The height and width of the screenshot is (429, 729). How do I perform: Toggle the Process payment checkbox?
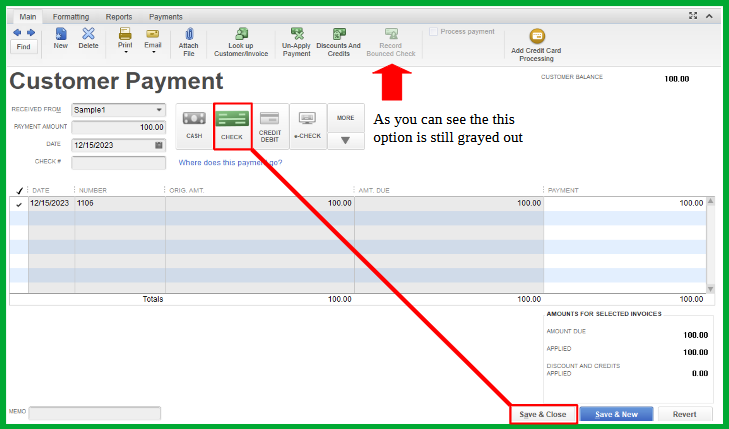click(x=433, y=32)
